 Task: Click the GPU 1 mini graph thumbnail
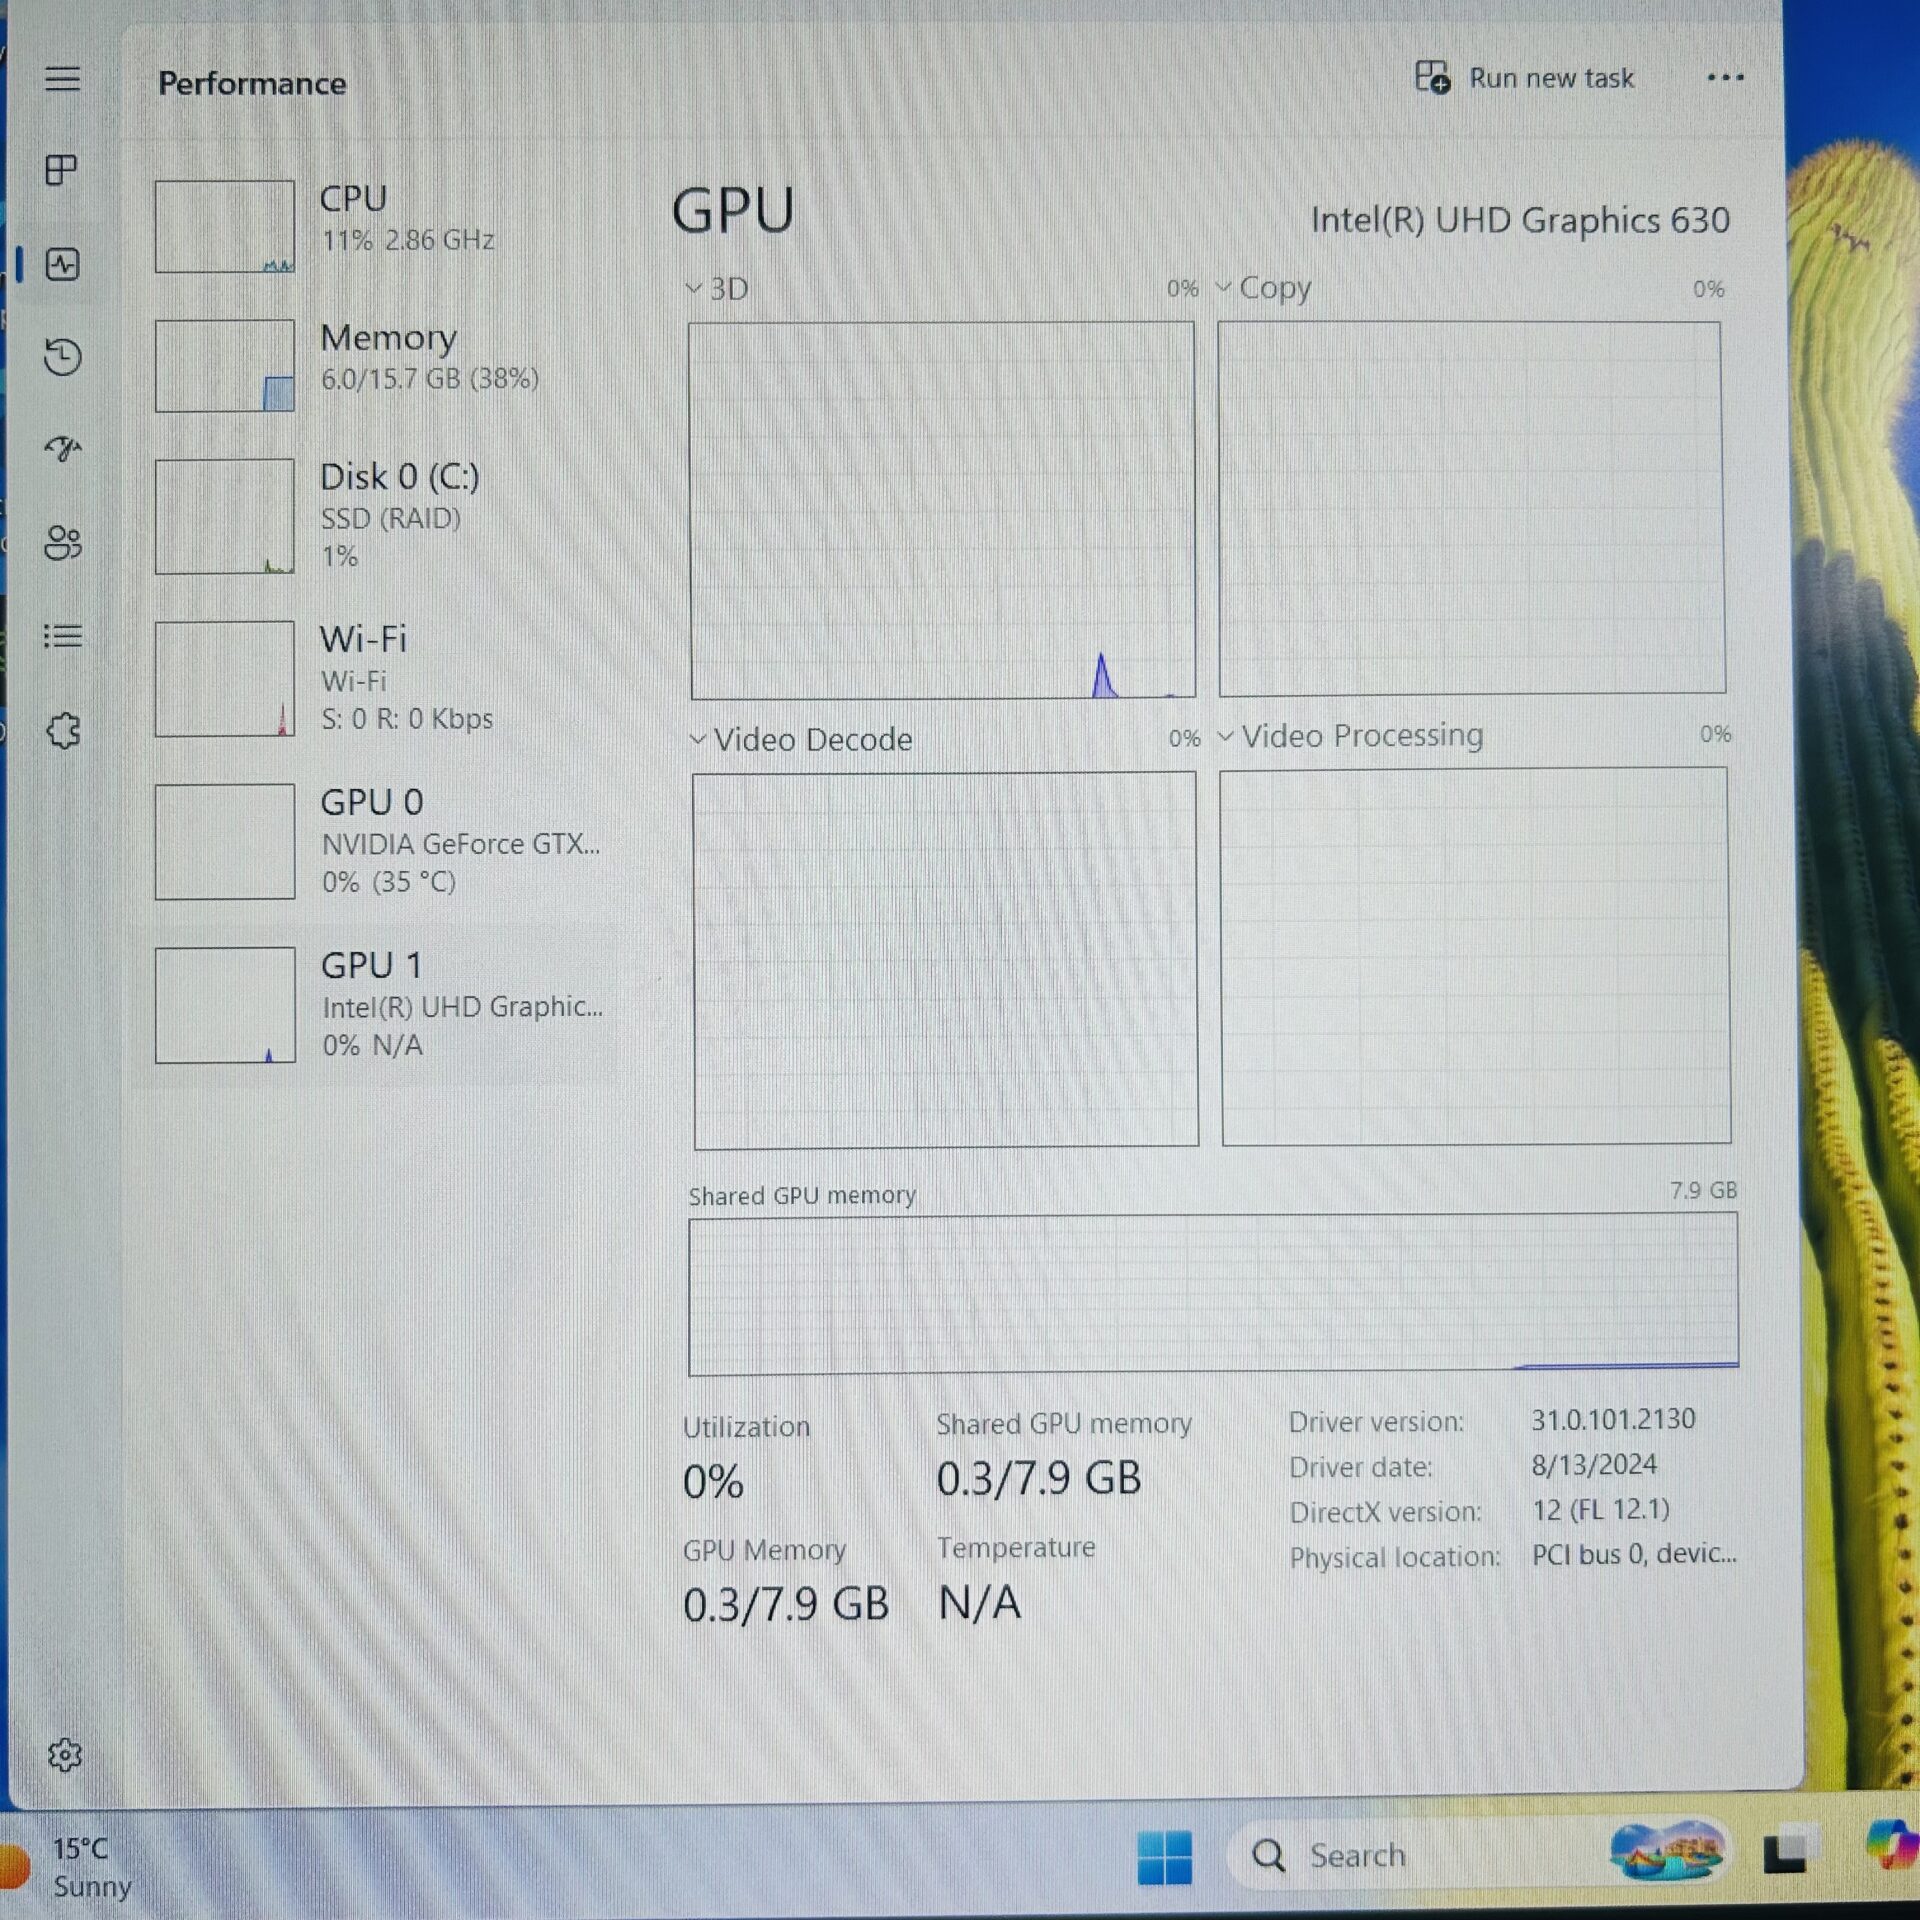click(x=225, y=1005)
